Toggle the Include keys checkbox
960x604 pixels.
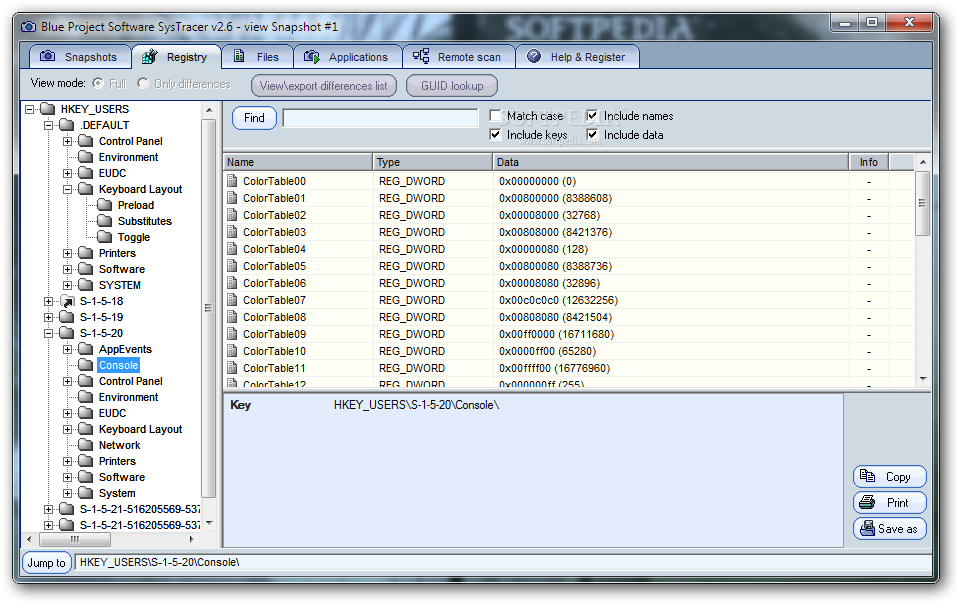pos(495,135)
